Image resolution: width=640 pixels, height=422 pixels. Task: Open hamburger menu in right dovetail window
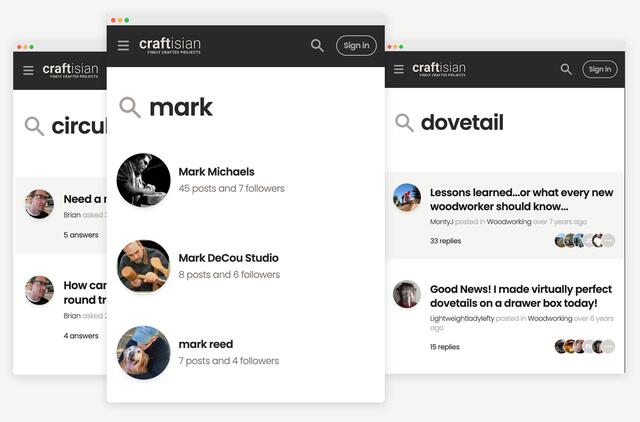pos(399,69)
